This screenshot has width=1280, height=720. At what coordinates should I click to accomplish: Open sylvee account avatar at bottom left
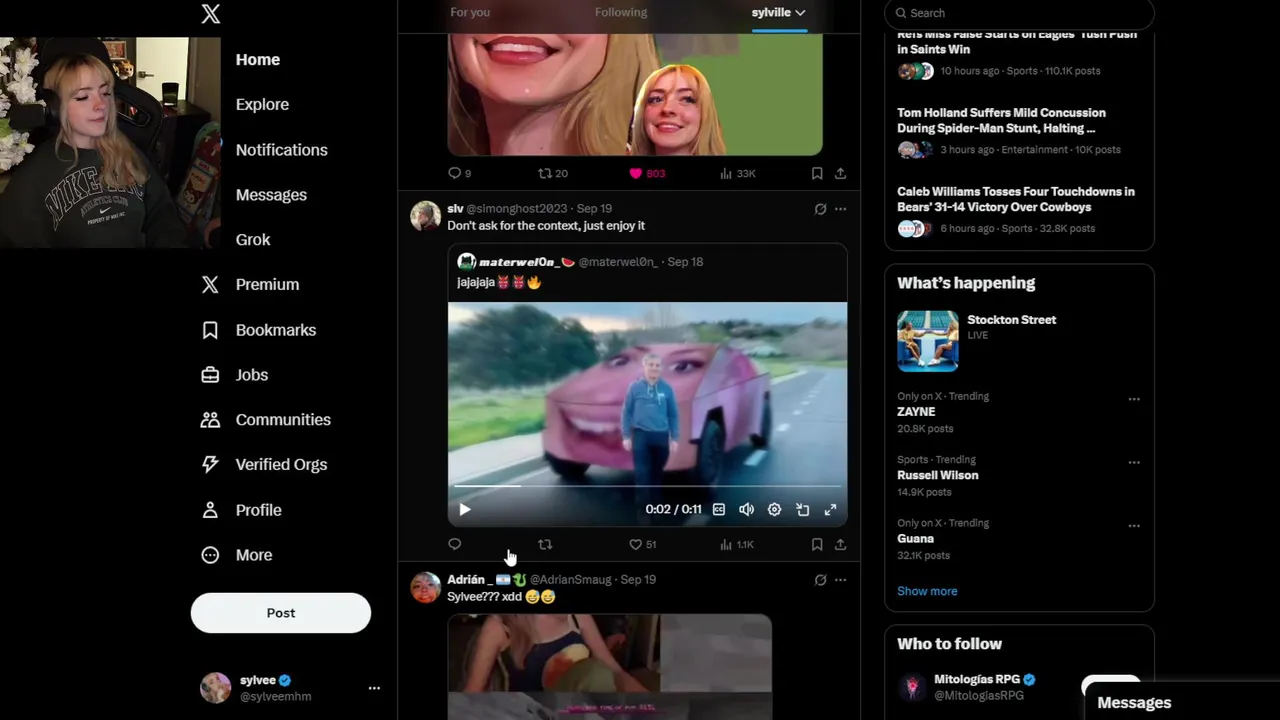pyautogui.click(x=215, y=688)
